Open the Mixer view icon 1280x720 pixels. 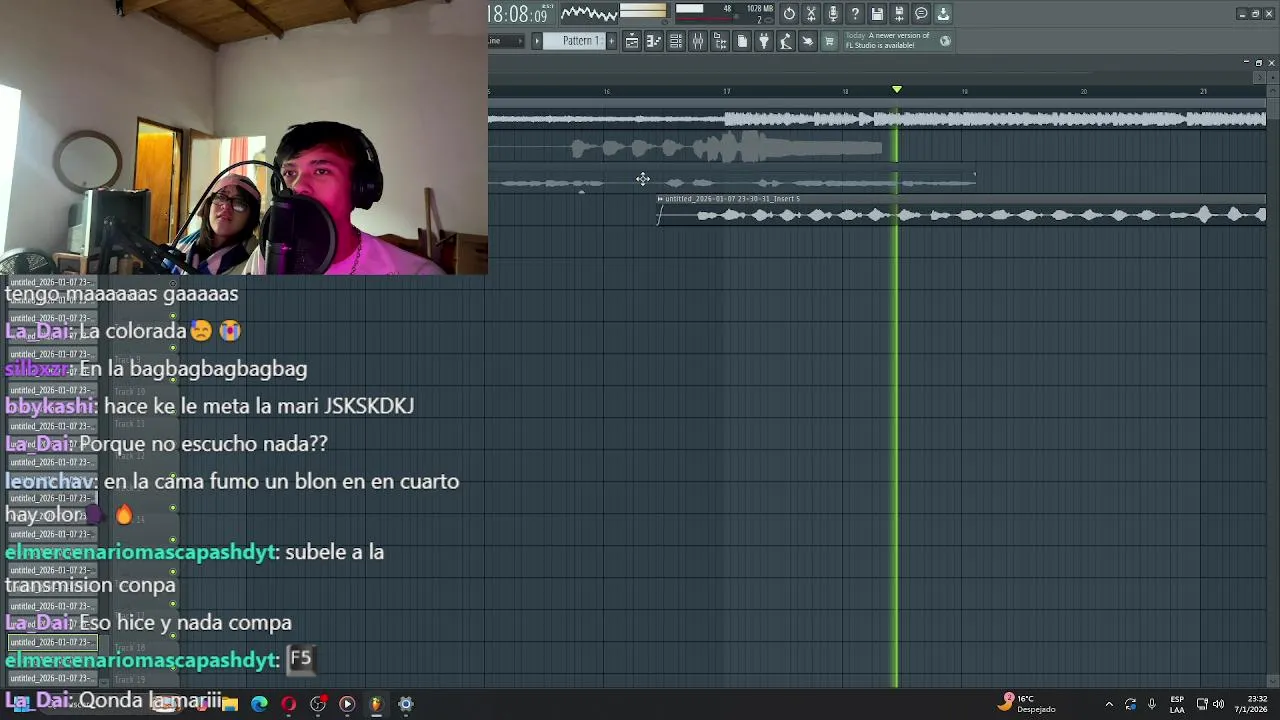pos(698,41)
